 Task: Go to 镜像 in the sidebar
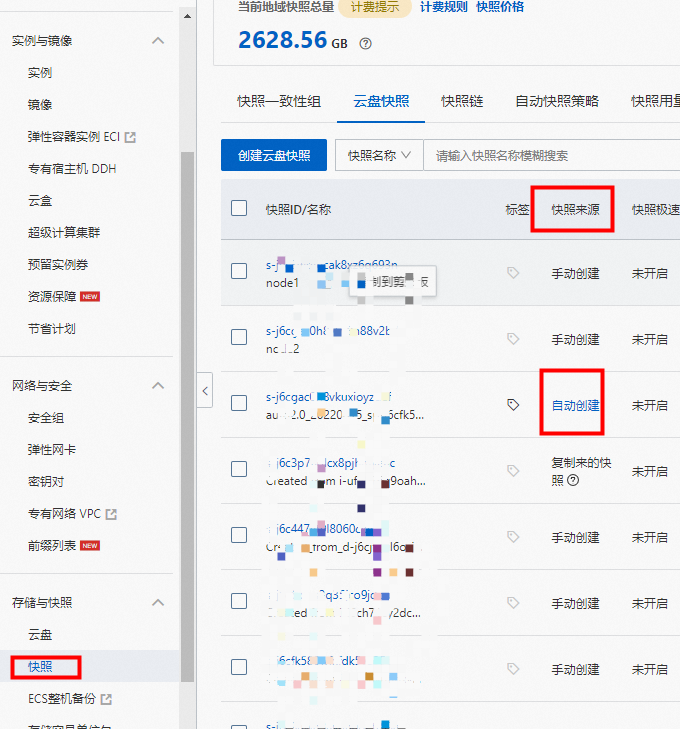coord(40,105)
